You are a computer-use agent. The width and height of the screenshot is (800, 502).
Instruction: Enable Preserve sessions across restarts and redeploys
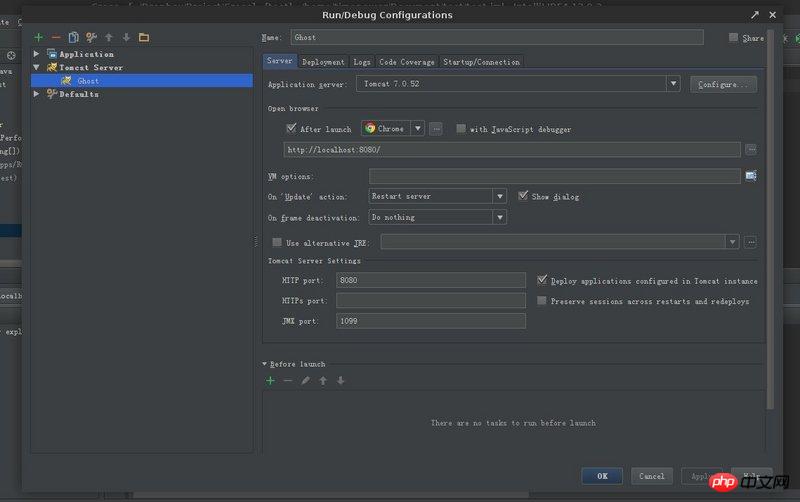542,301
